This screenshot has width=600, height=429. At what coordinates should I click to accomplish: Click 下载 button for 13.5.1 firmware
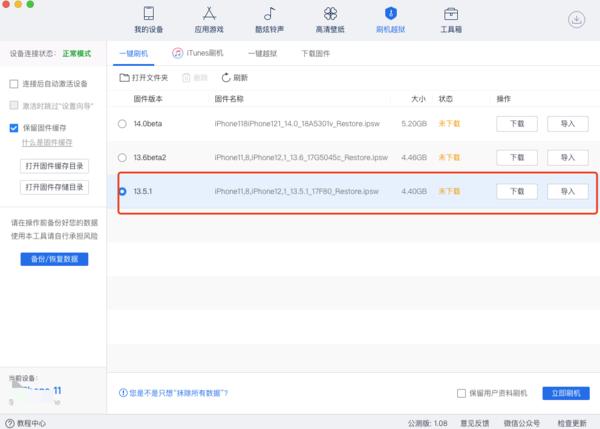[517, 191]
